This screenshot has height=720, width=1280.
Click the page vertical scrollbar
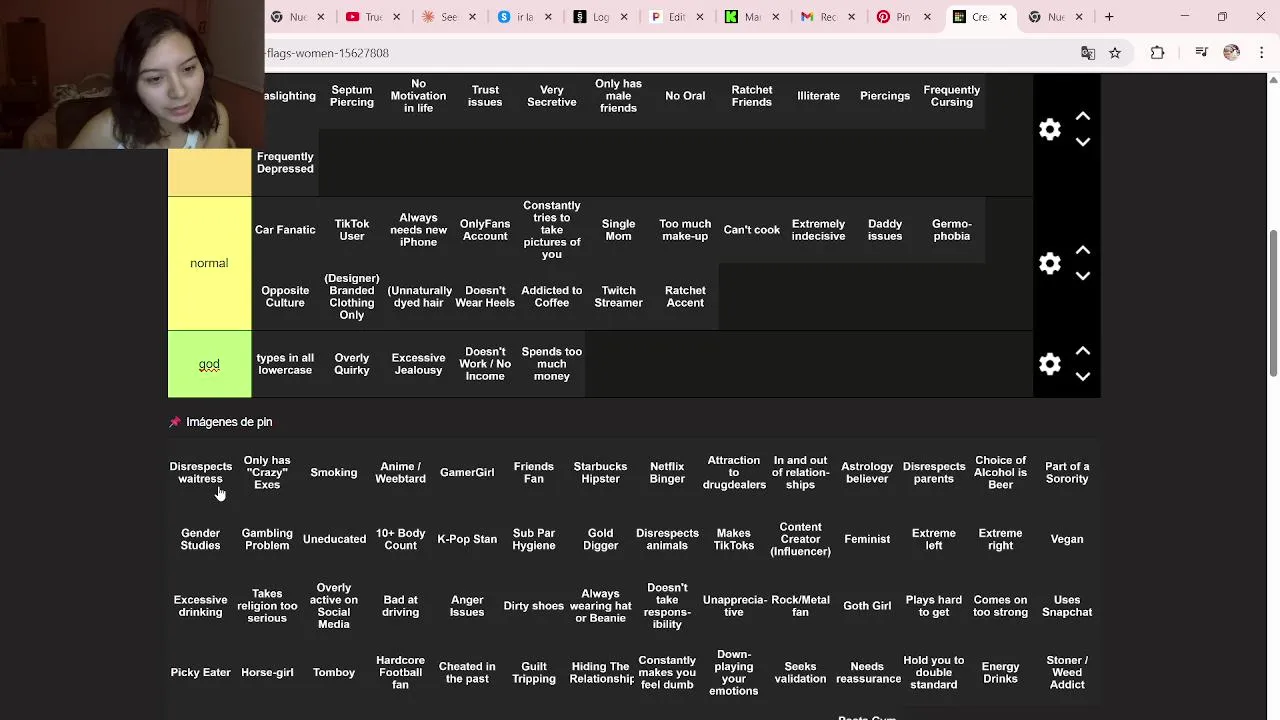[1273, 303]
